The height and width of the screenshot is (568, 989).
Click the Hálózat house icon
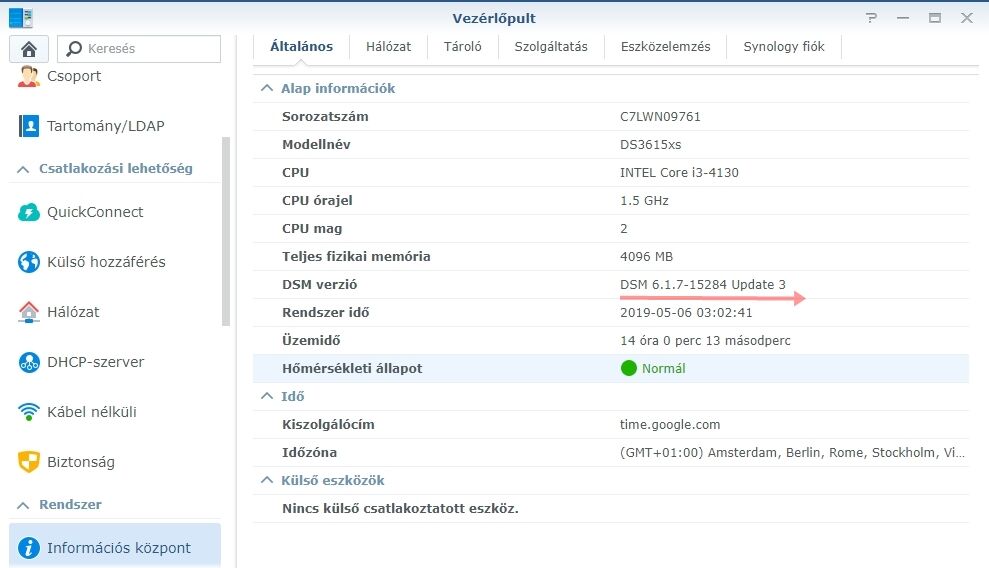[29, 312]
